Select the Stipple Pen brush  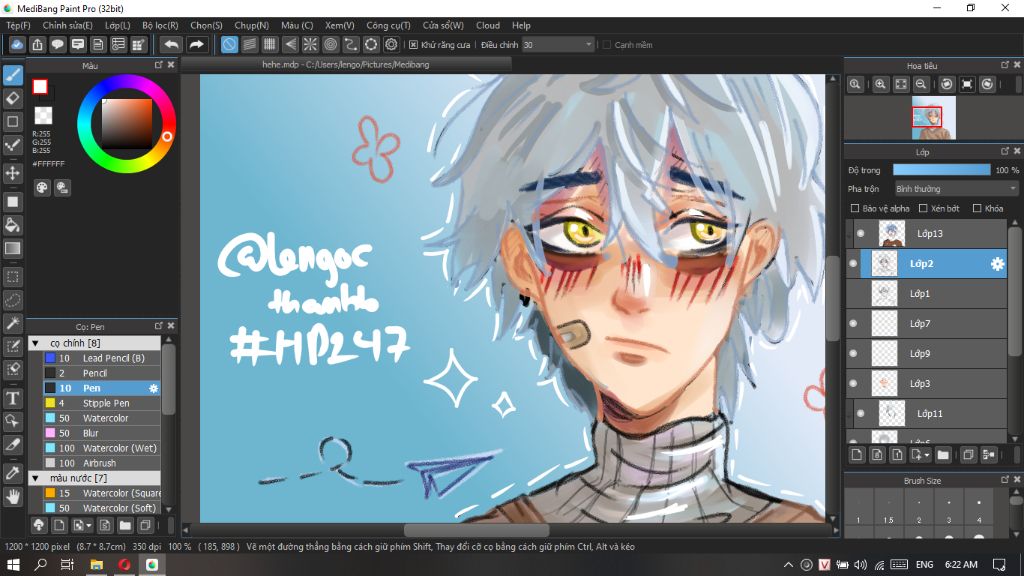click(101, 403)
